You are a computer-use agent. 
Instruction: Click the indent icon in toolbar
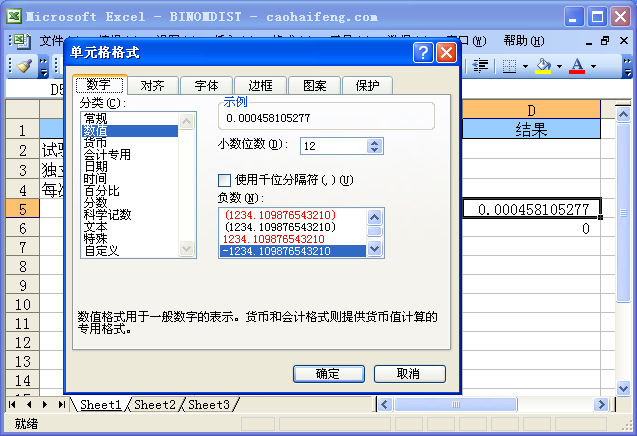point(480,66)
